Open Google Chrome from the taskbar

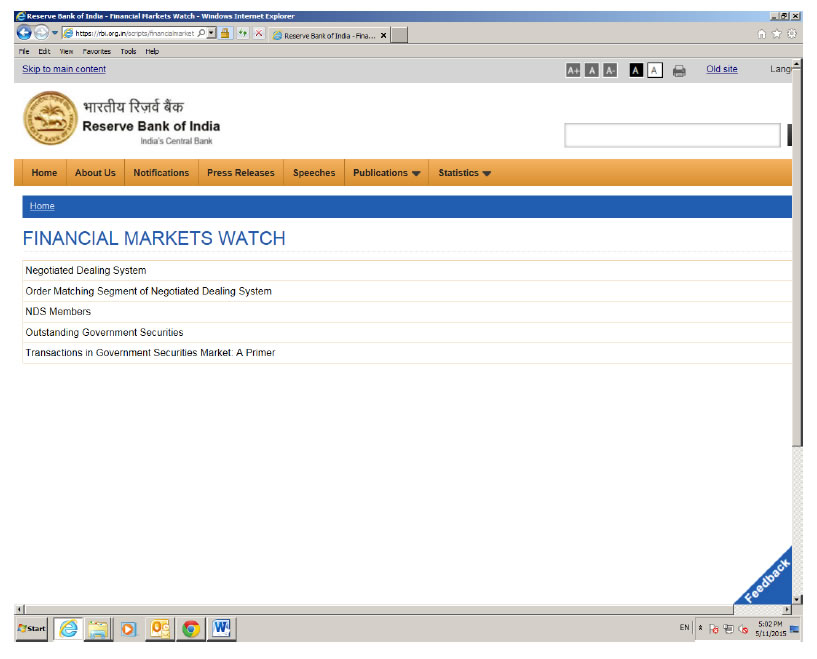(190, 628)
